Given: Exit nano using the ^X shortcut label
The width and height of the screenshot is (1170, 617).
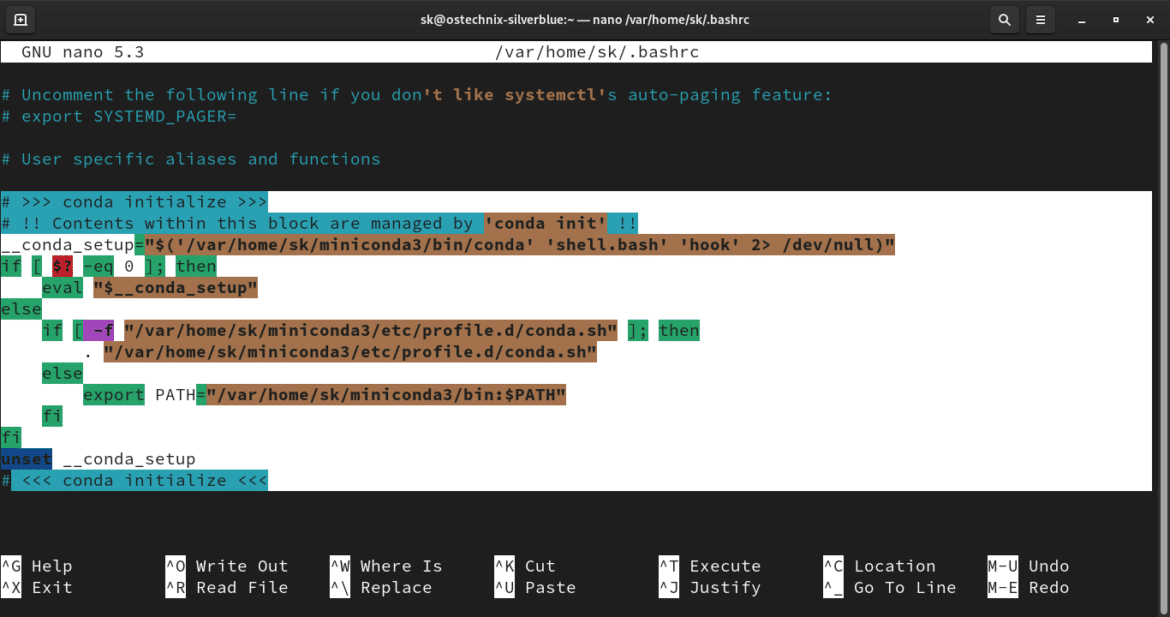Looking at the screenshot, I should pos(38,587).
